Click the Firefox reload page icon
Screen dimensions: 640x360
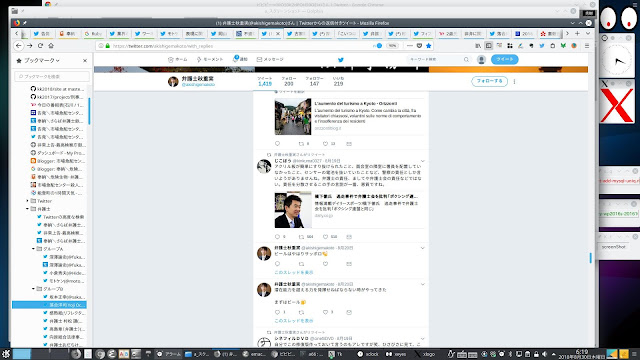coord(40,46)
